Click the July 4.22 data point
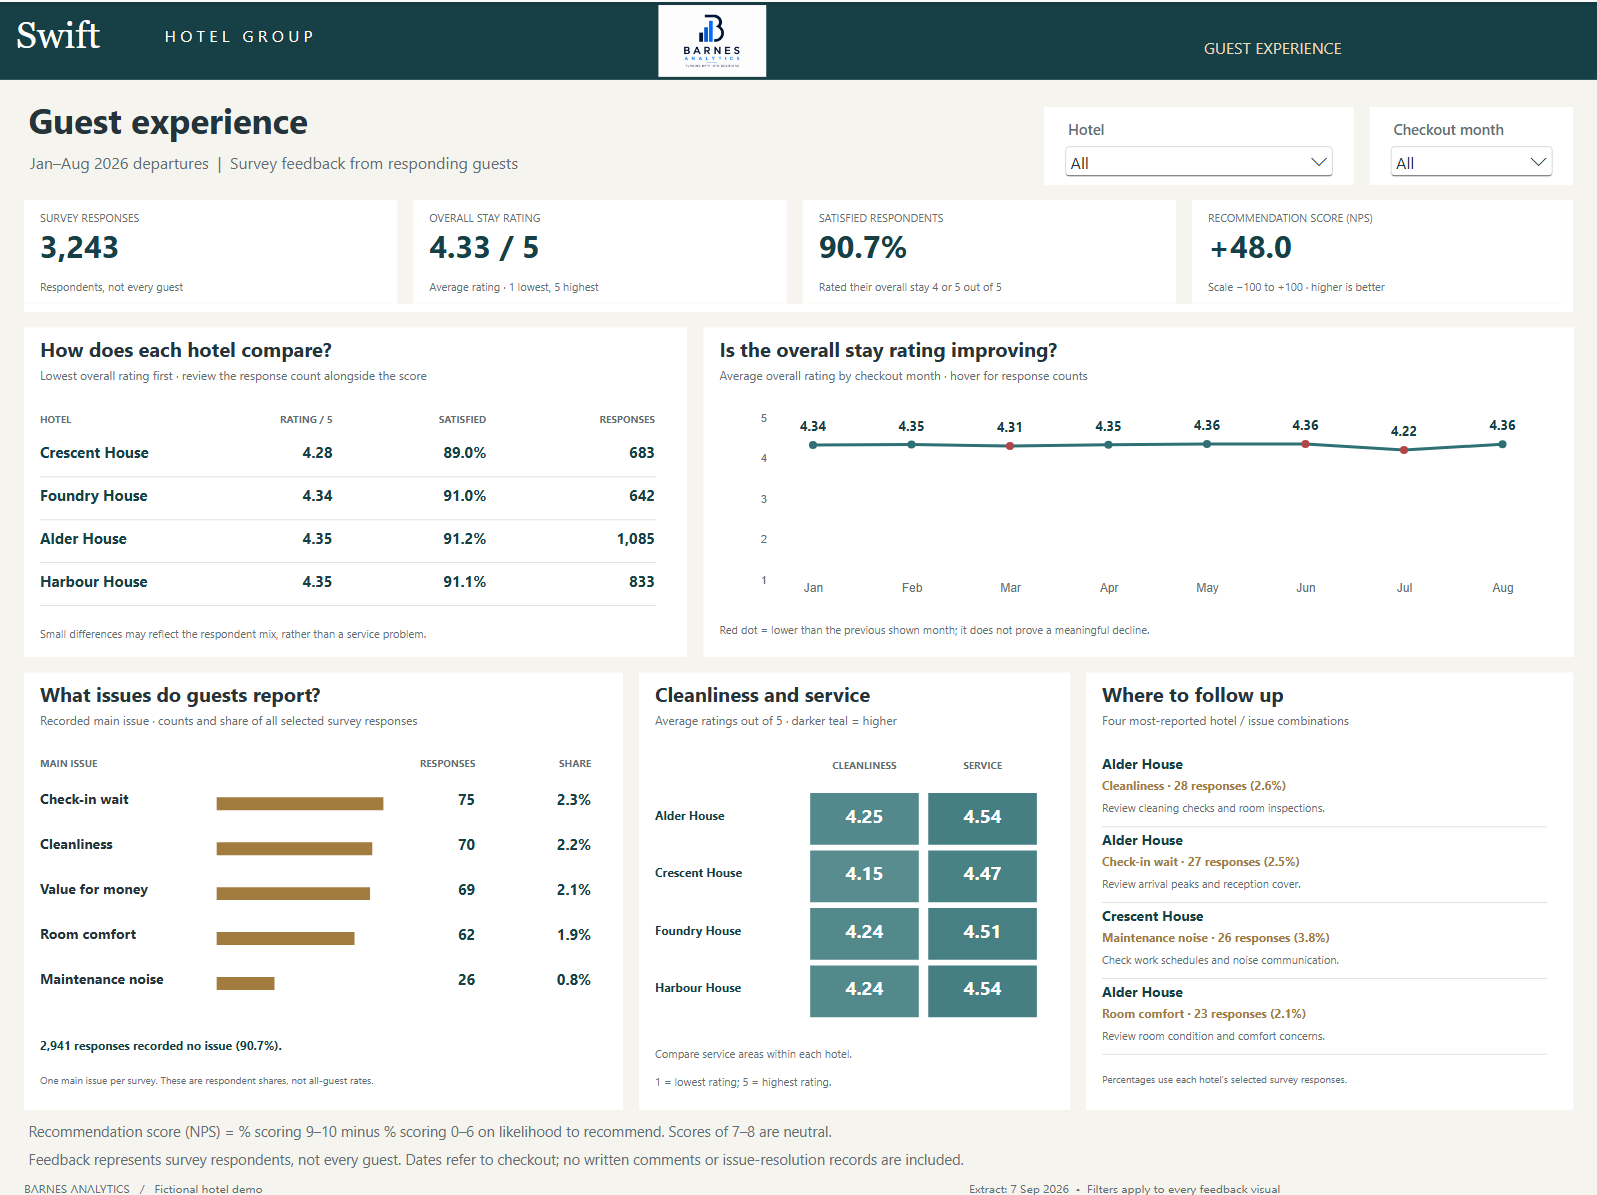 (1404, 450)
